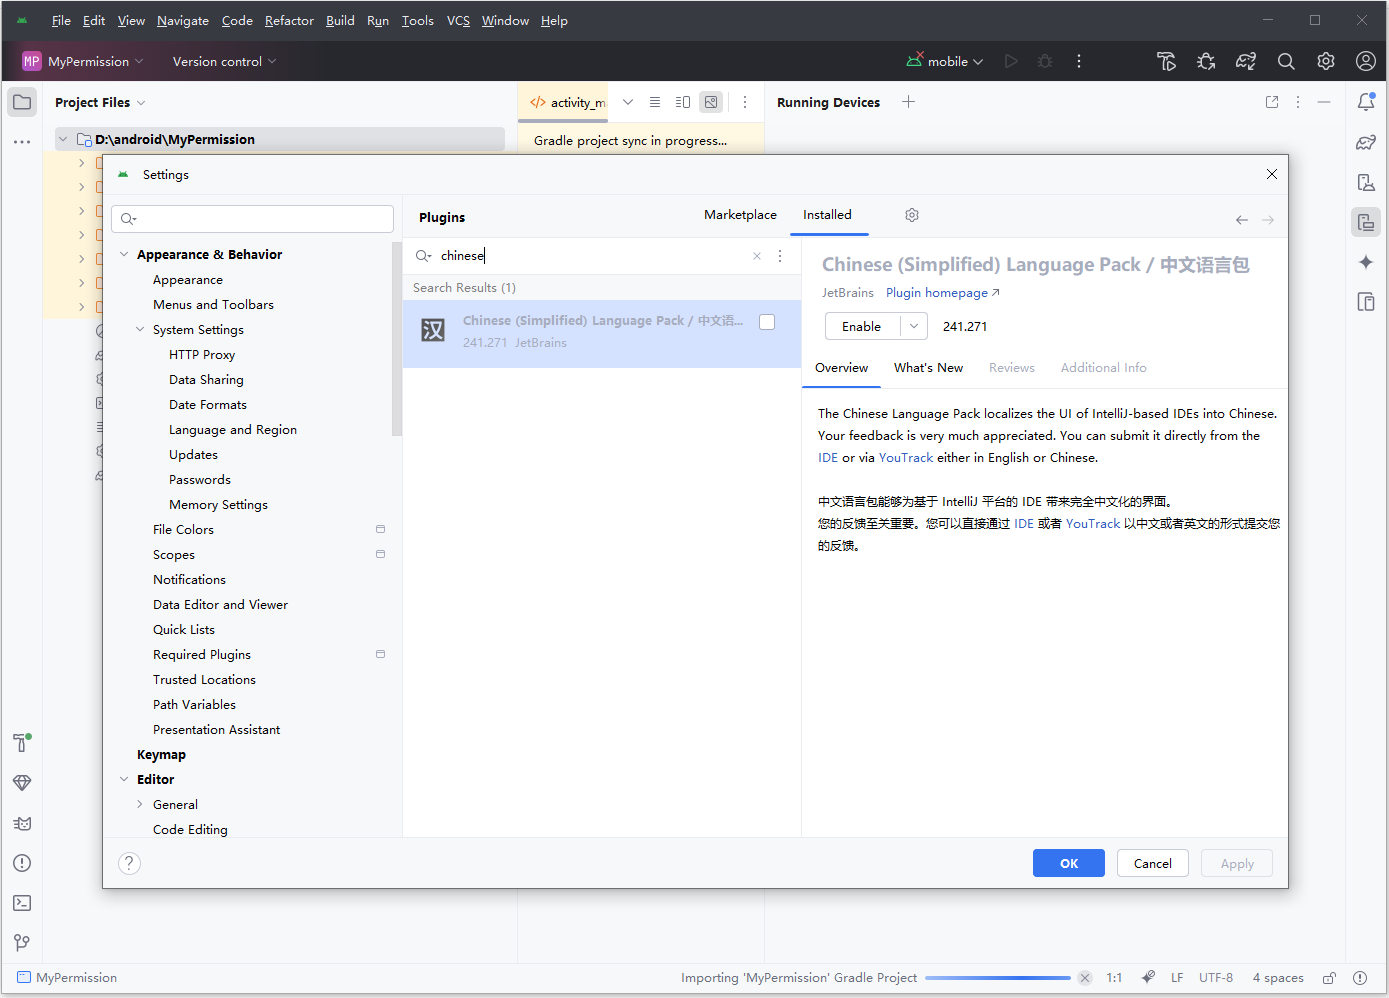The image size is (1389, 998).
Task: Click OK in Settings dialog
Action: click(x=1069, y=863)
